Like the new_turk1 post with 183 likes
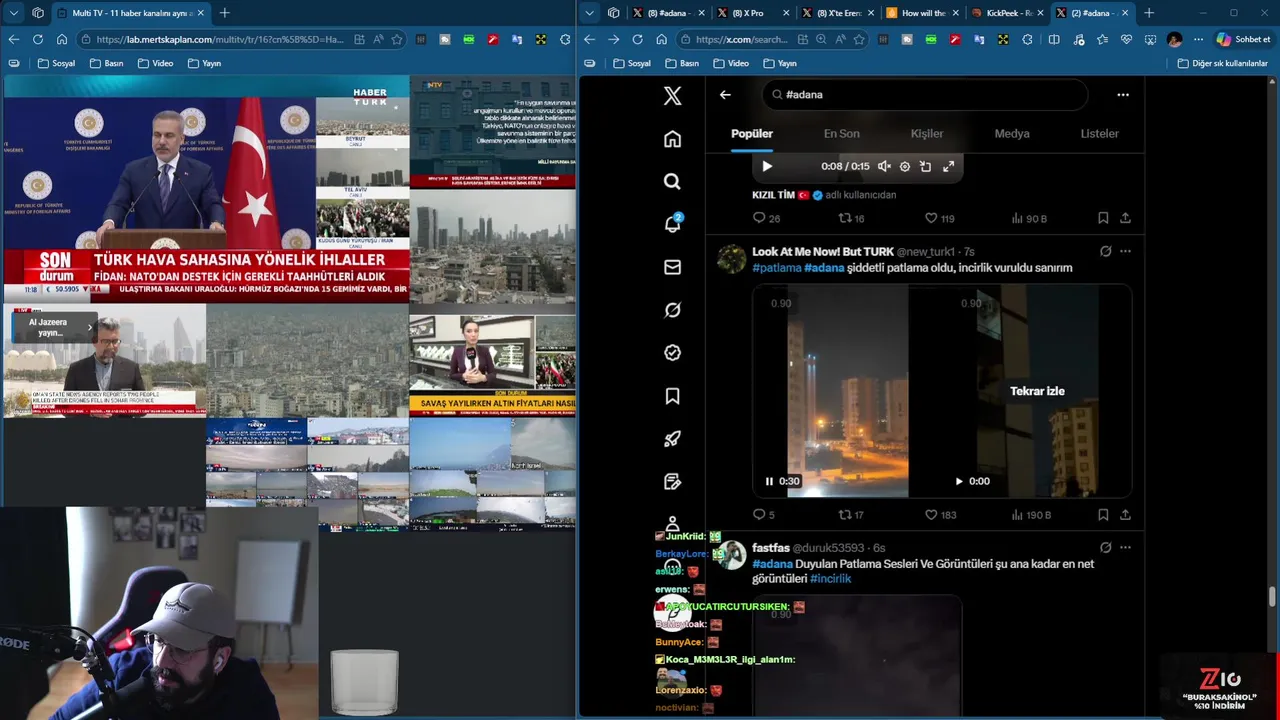The image size is (1280, 720). pyautogui.click(x=940, y=515)
